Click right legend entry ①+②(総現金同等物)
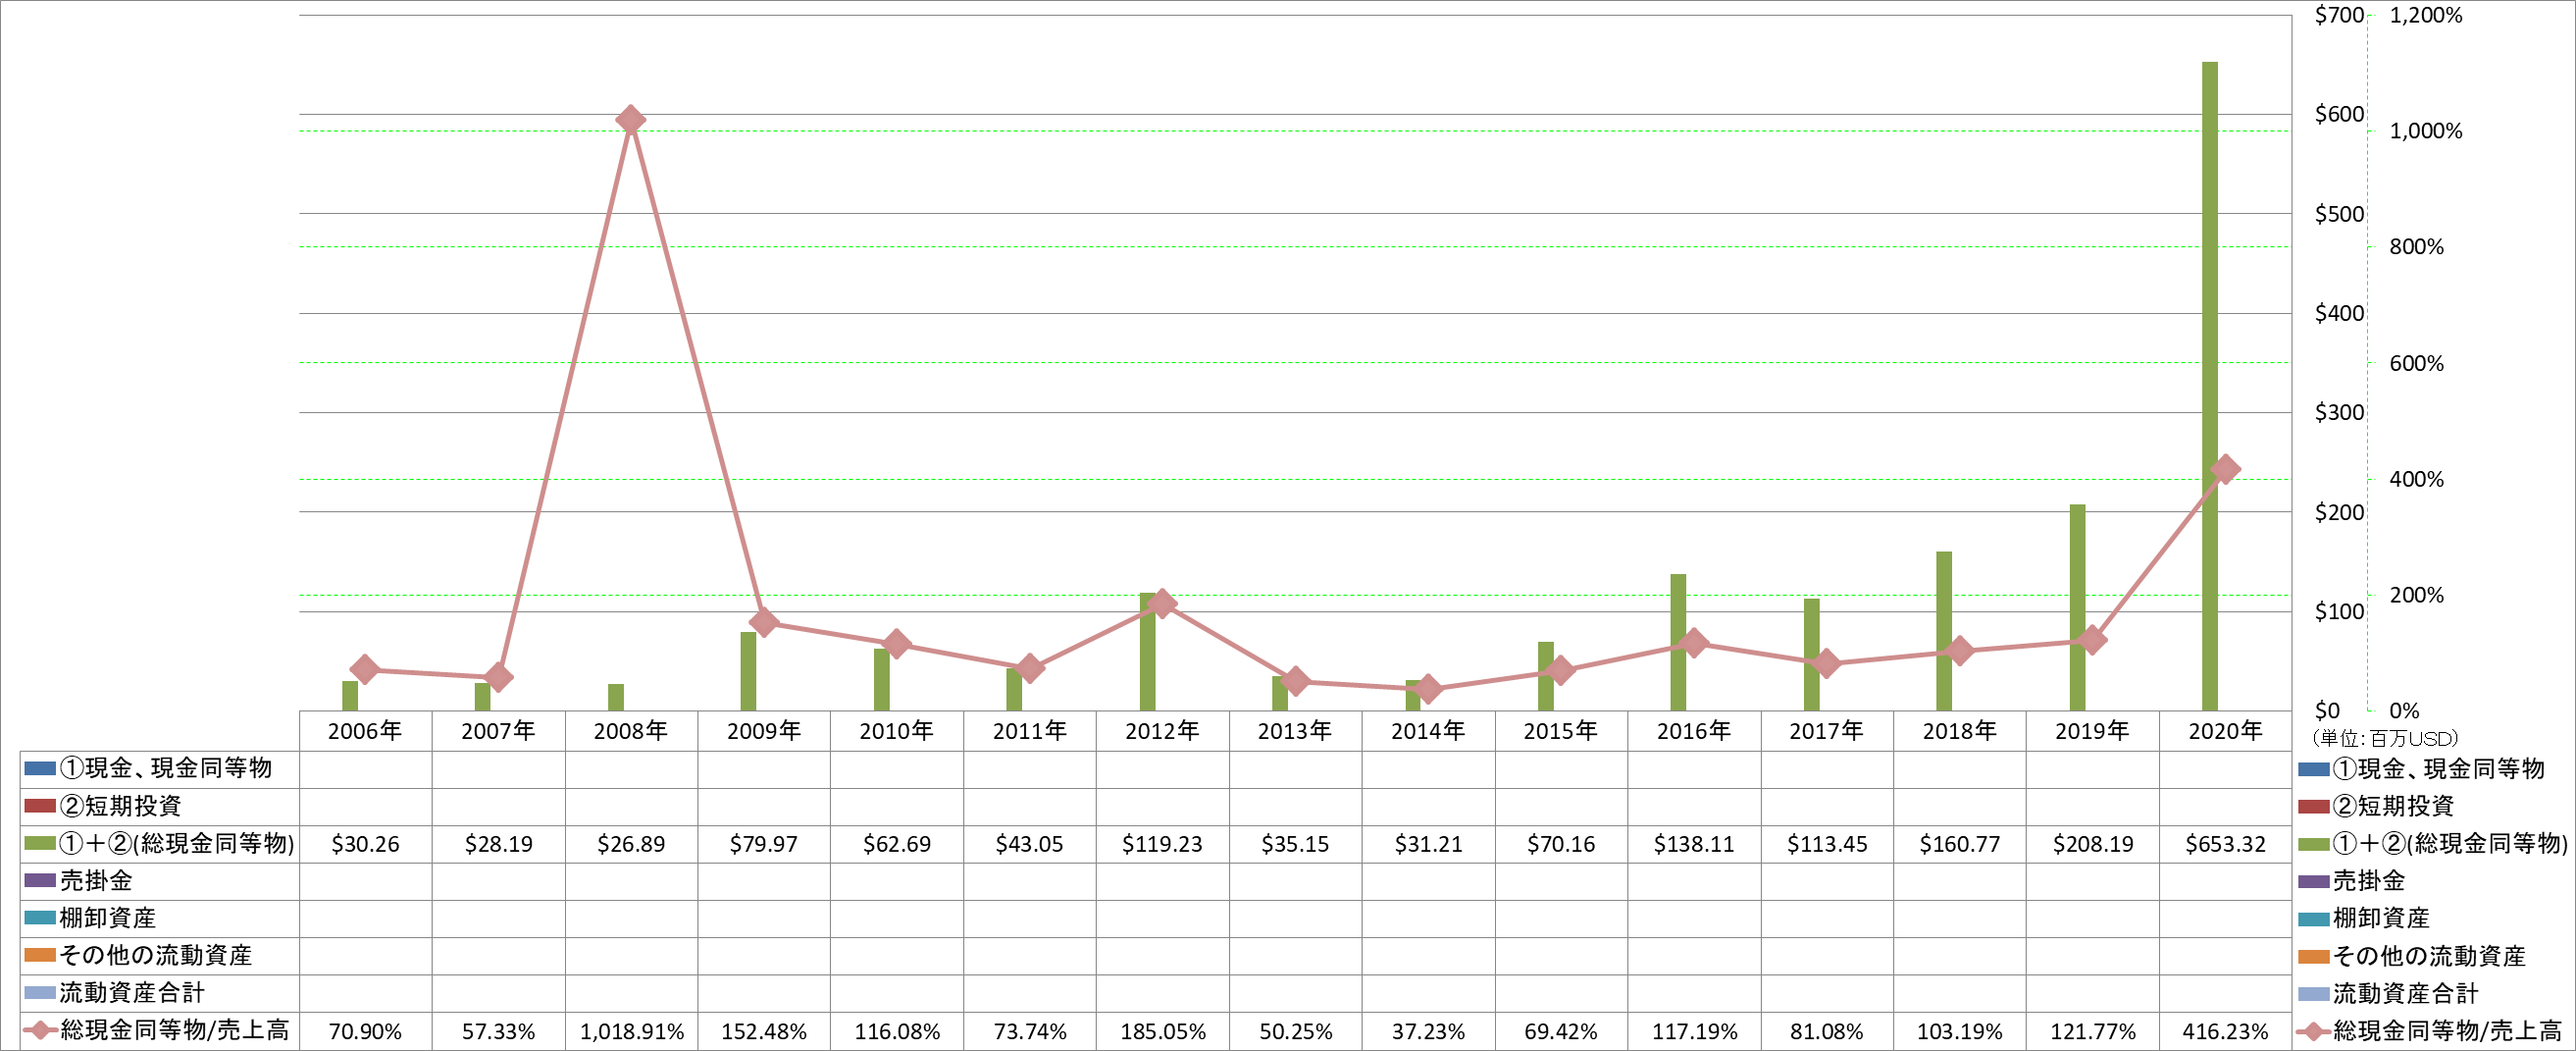 point(2433,844)
